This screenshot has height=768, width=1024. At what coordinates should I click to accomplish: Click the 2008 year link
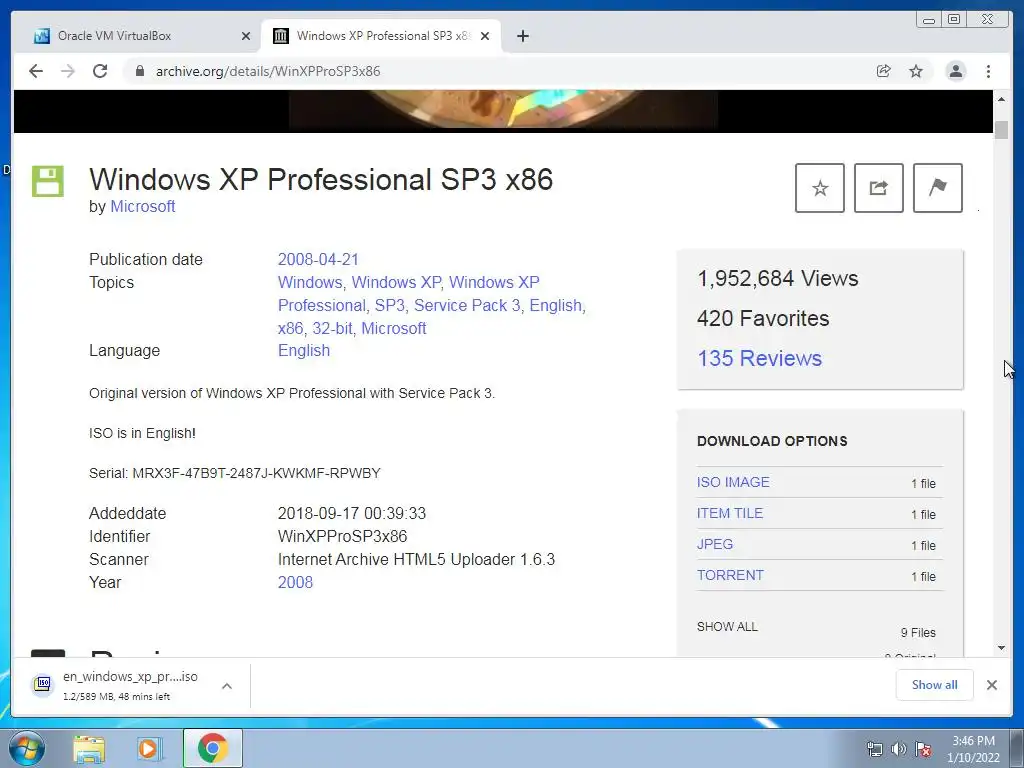click(x=295, y=582)
